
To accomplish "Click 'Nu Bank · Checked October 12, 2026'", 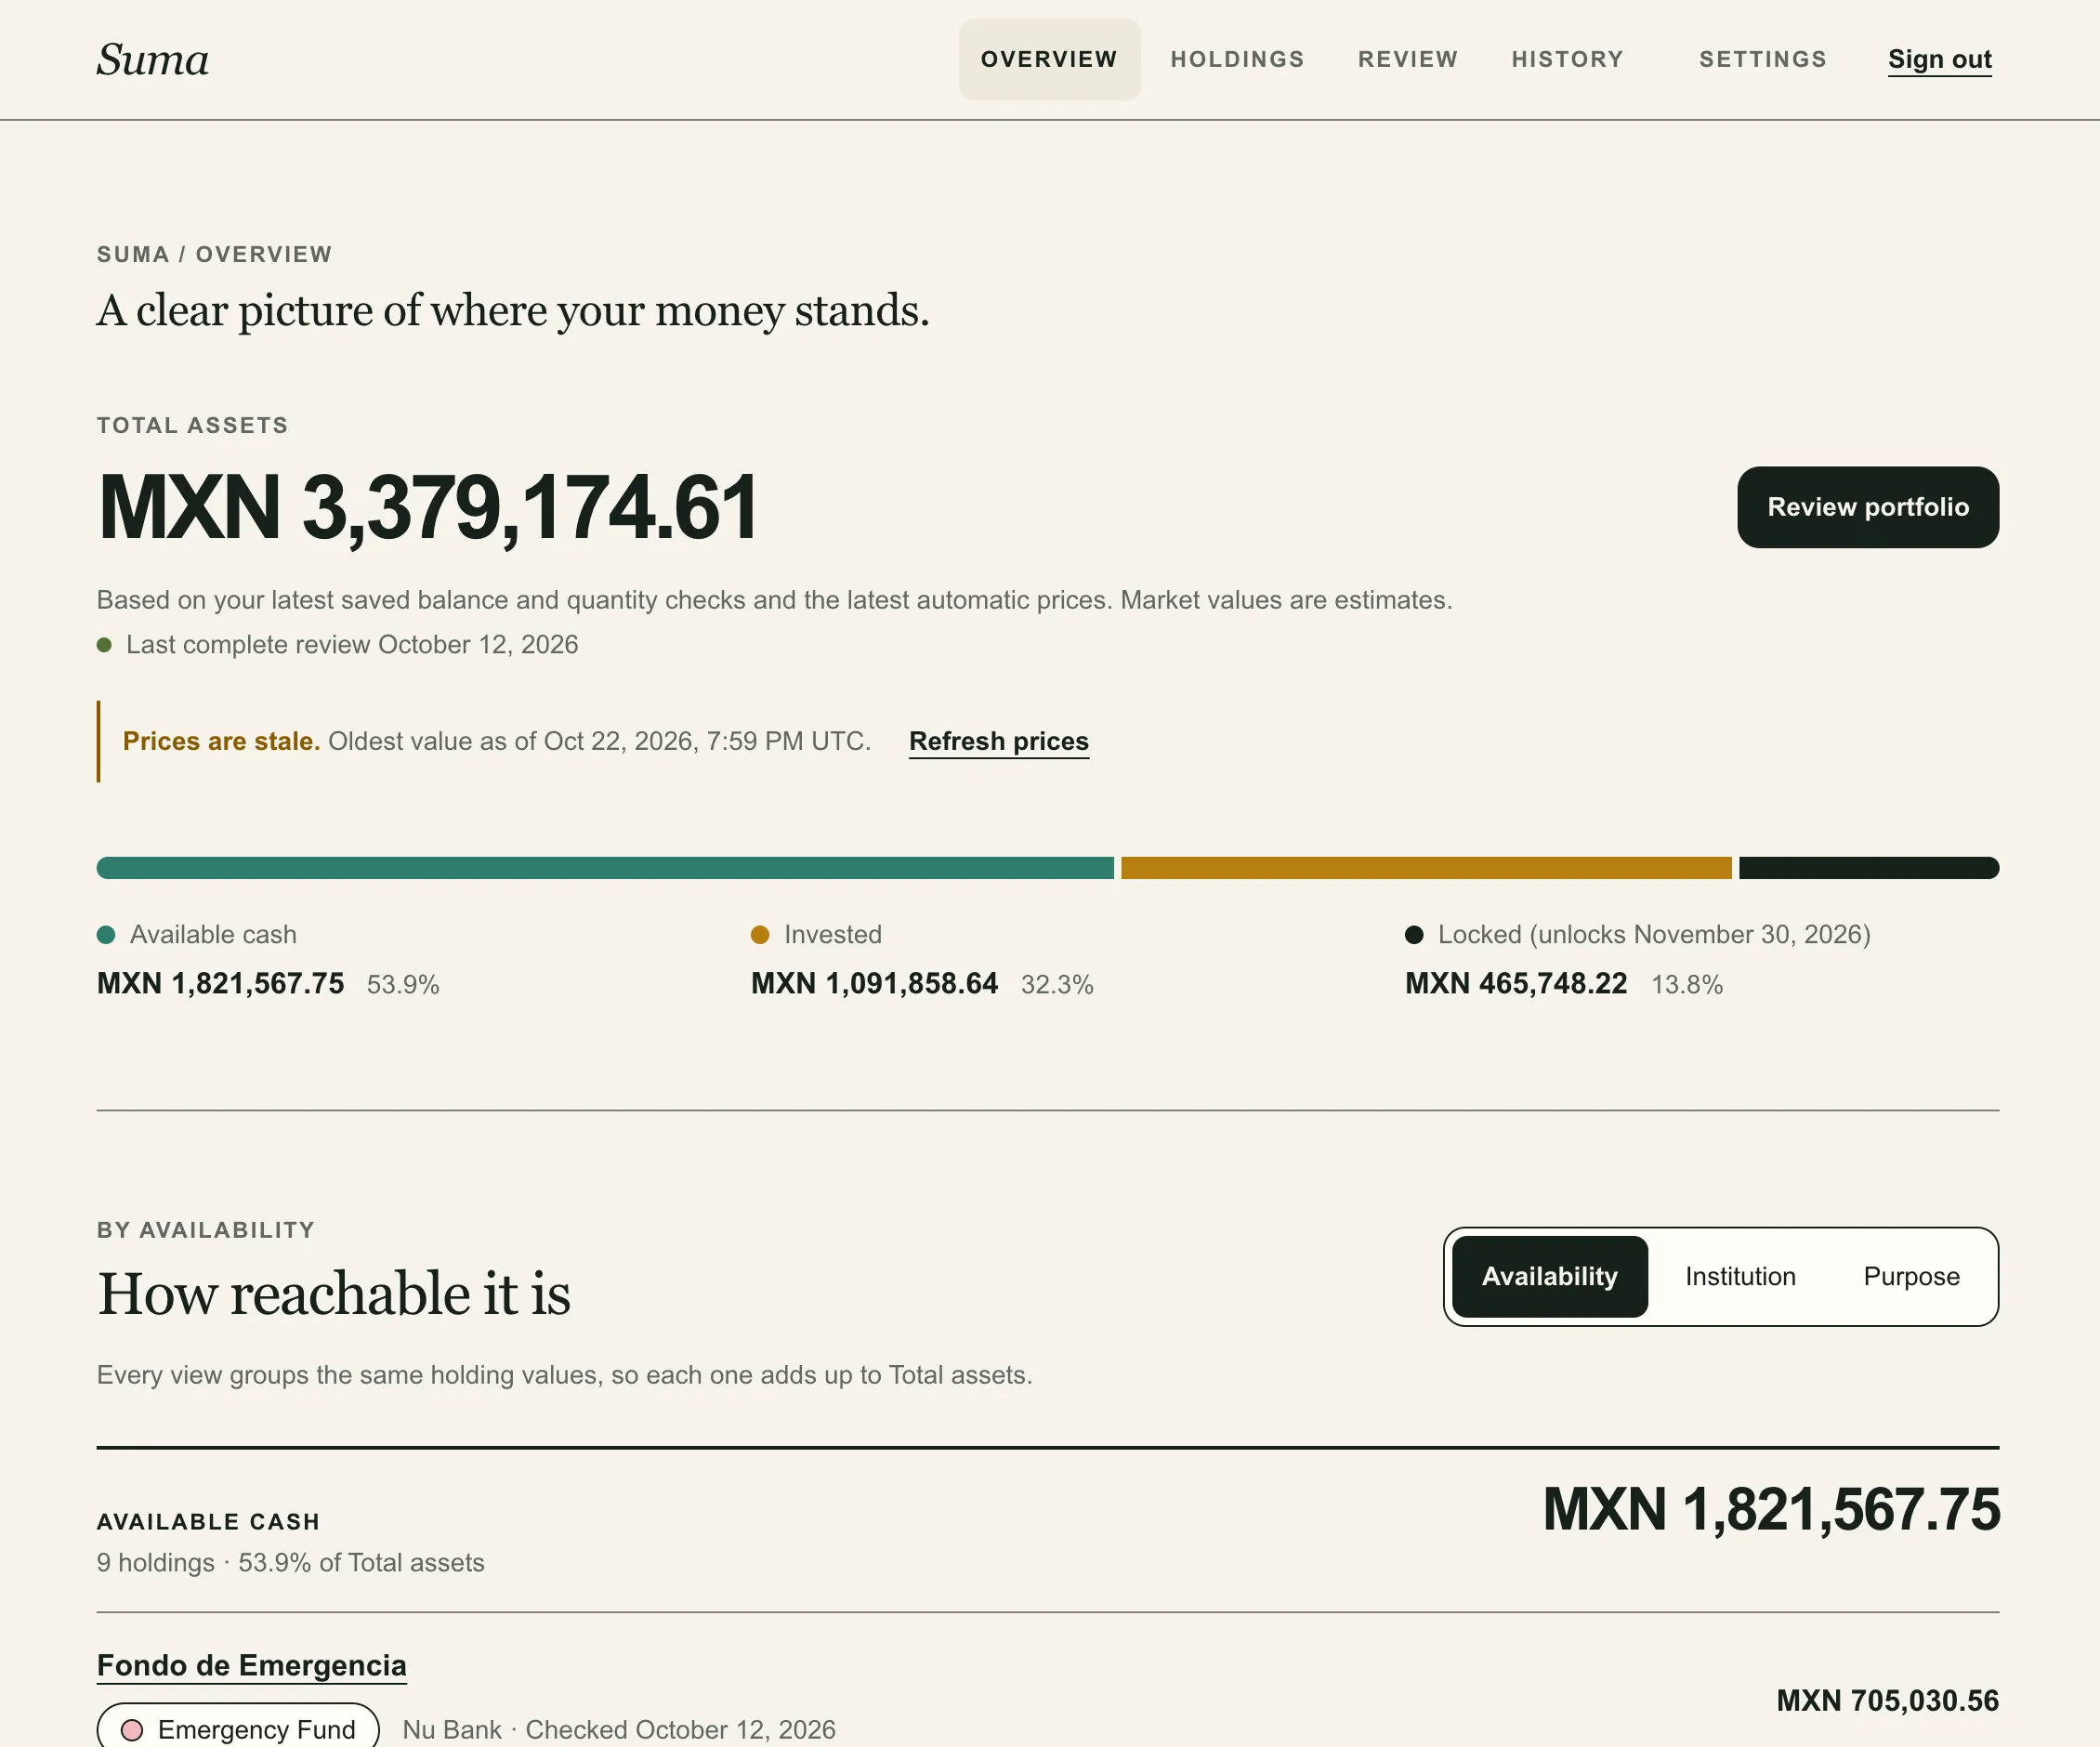I will pyautogui.click(x=619, y=1729).
